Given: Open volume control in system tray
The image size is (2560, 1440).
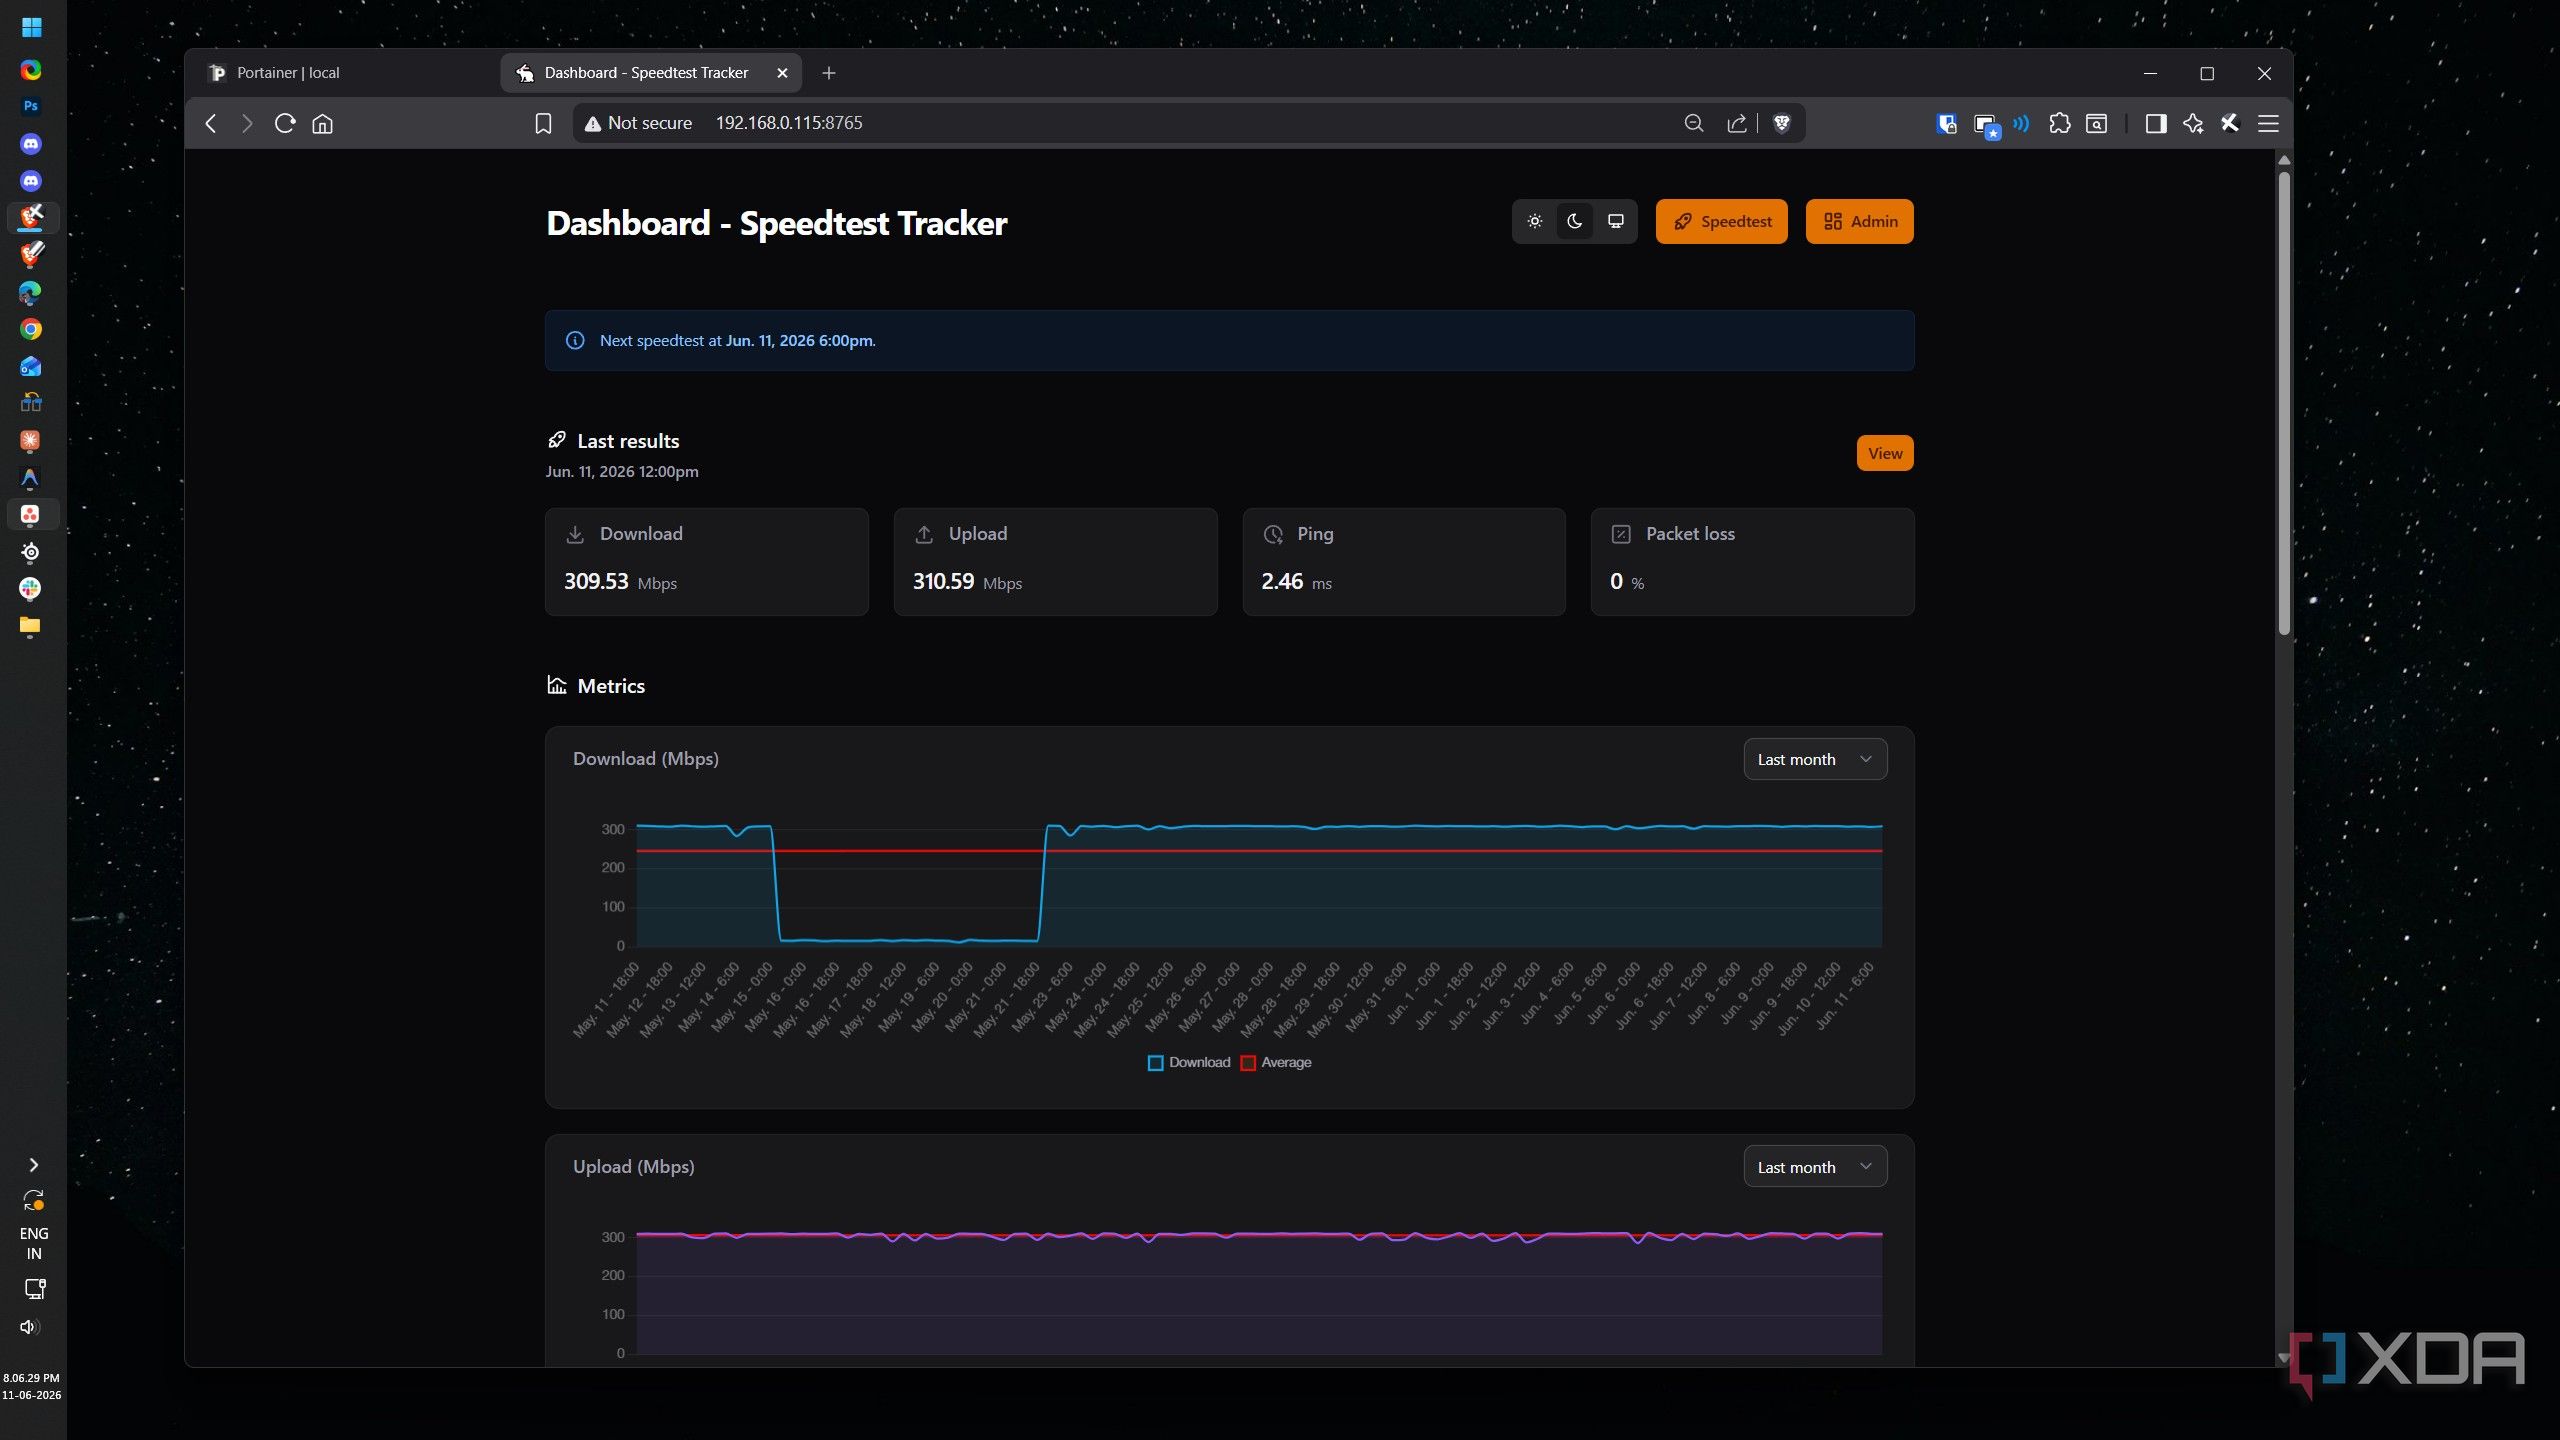Looking at the screenshot, I should [30, 1327].
